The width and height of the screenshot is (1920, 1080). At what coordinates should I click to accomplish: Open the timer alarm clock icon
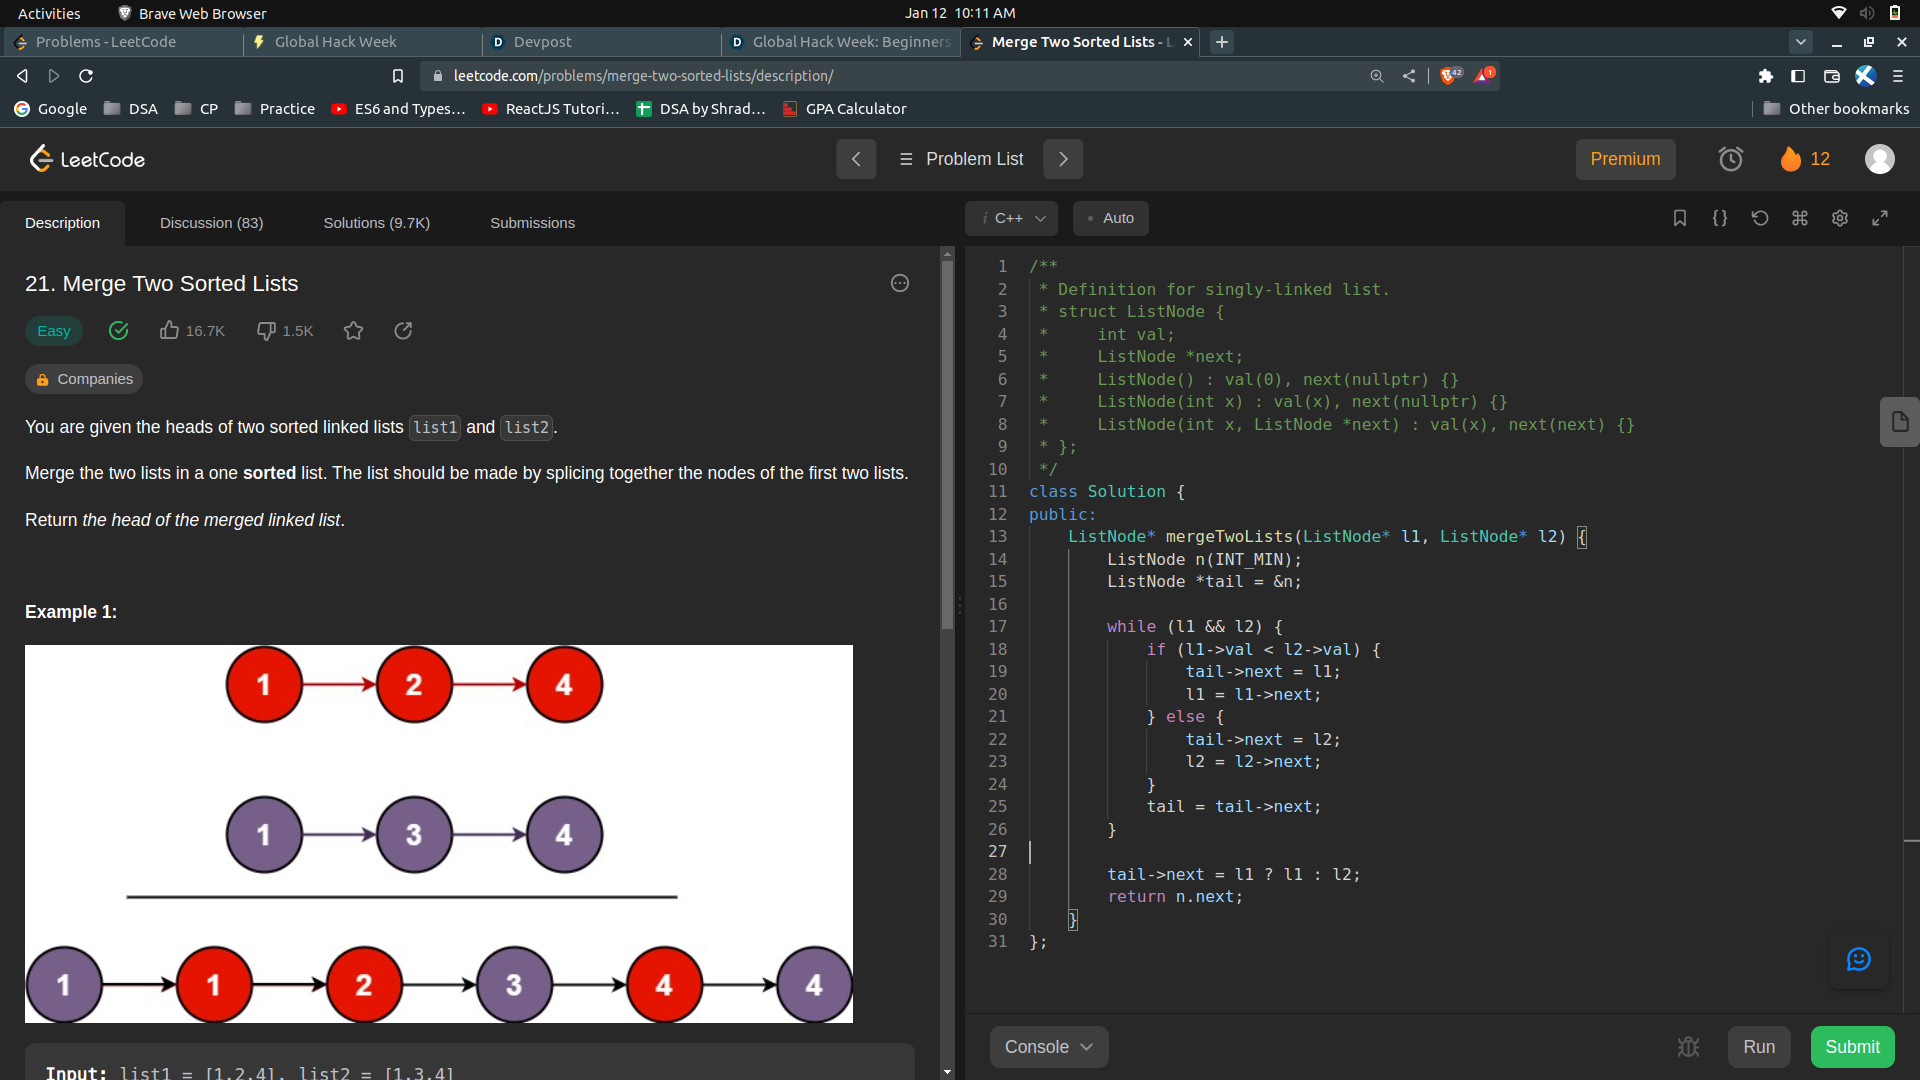(x=1730, y=159)
